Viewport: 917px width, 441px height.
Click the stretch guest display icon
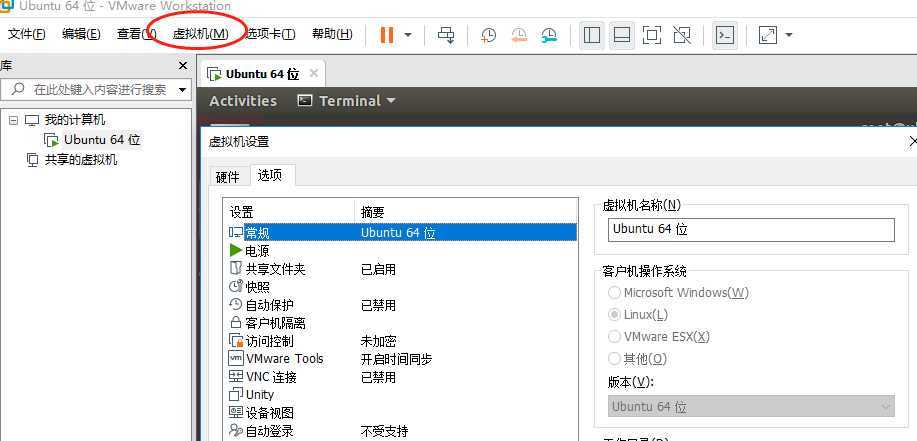[768, 35]
